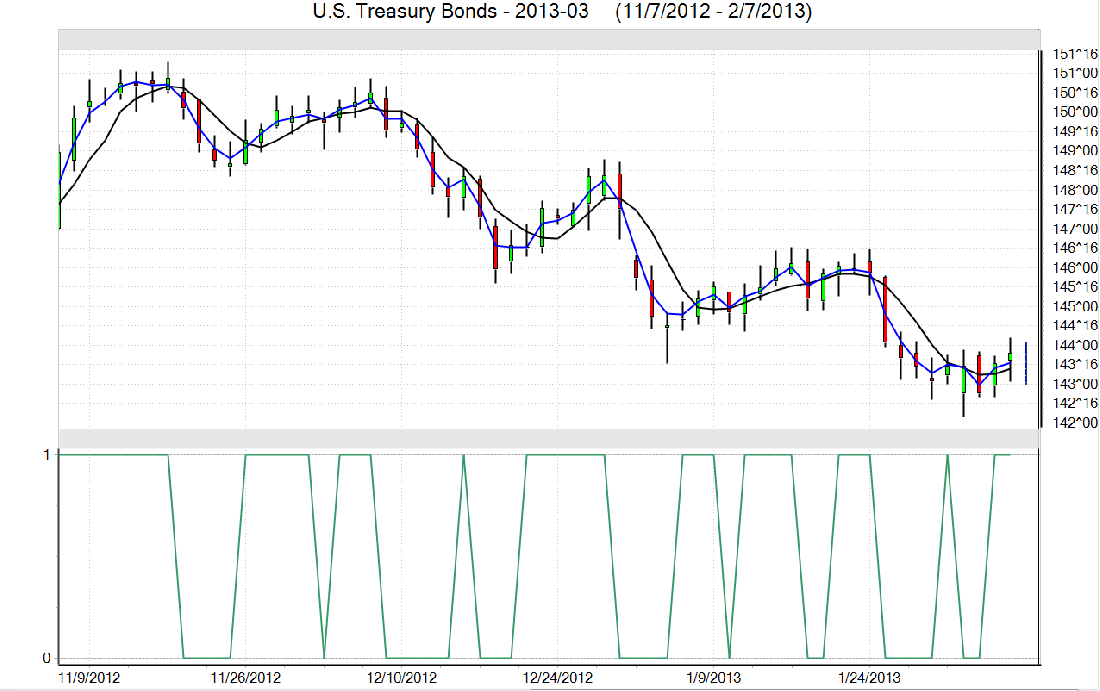Select the 12/24/2012 date on the time axis
The height and width of the screenshot is (691, 1100).
(x=557, y=678)
